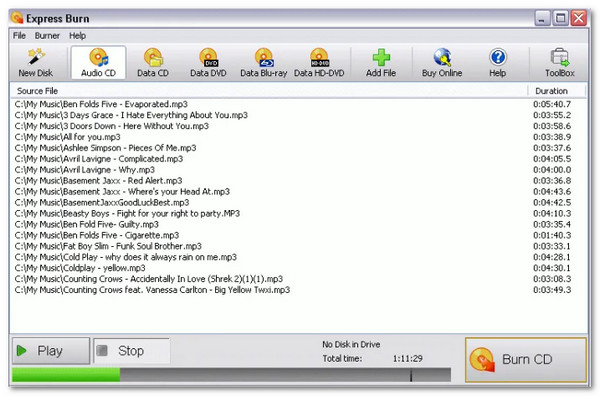Select Avril Lavigne - Why.mp3
The height and width of the screenshot is (396, 600).
[x=85, y=169]
